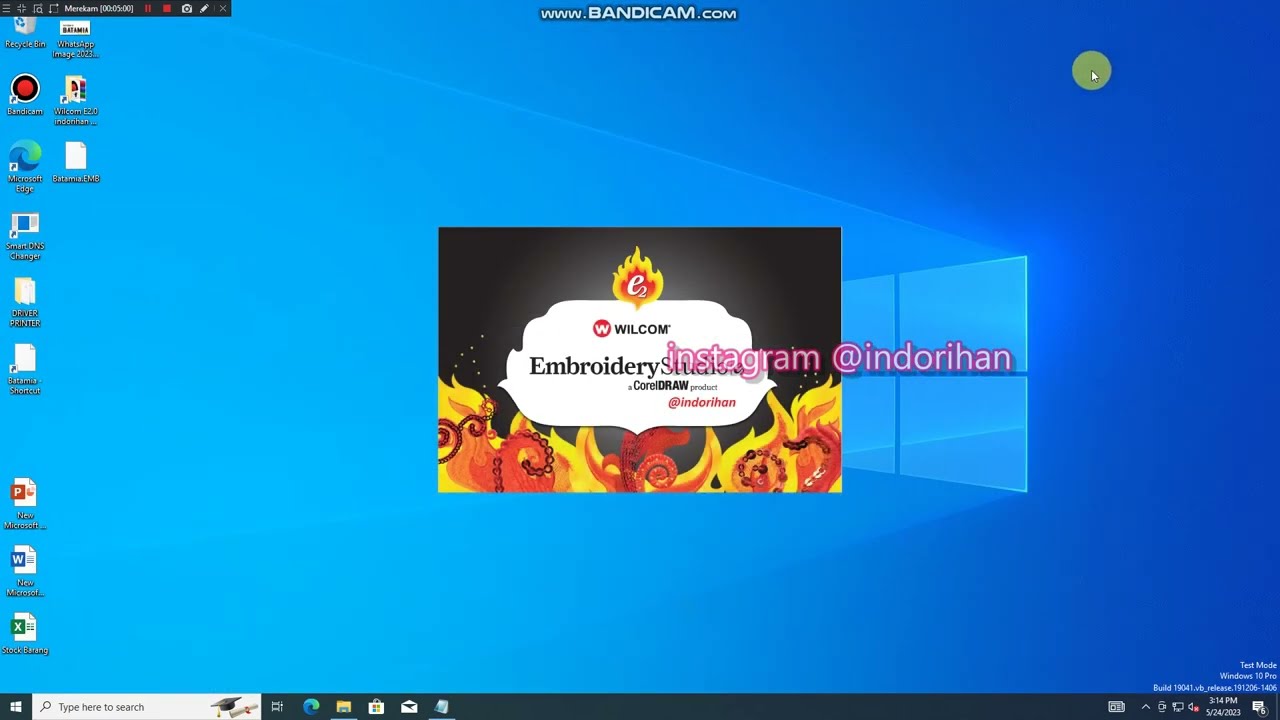Viewport: 1280px width, 720px height.
Task: Stop the Bandicam recording
Action: [x=167, y=8]
